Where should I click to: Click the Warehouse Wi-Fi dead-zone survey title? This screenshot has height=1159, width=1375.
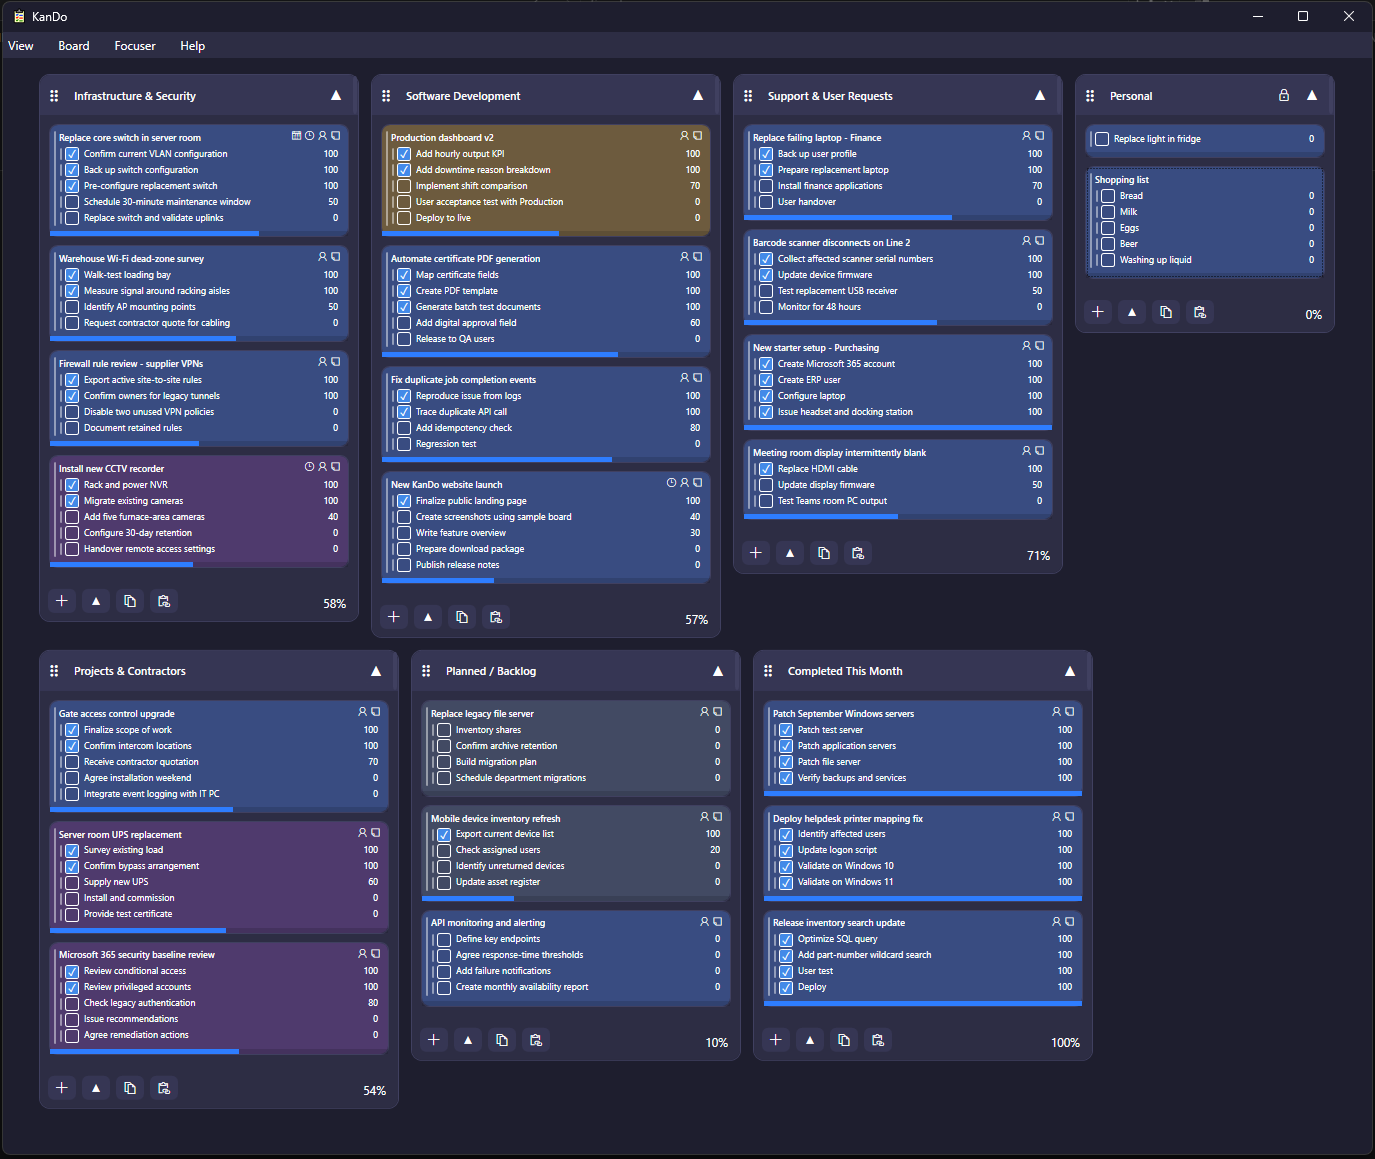131,259
